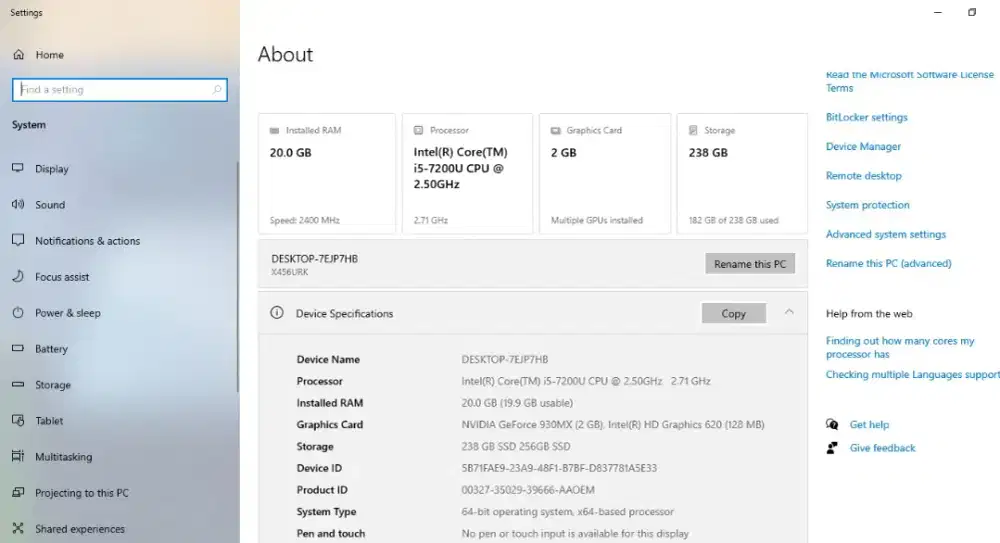Click the Graphics Card card icon
1000x543 pixels.
point(555,130)
